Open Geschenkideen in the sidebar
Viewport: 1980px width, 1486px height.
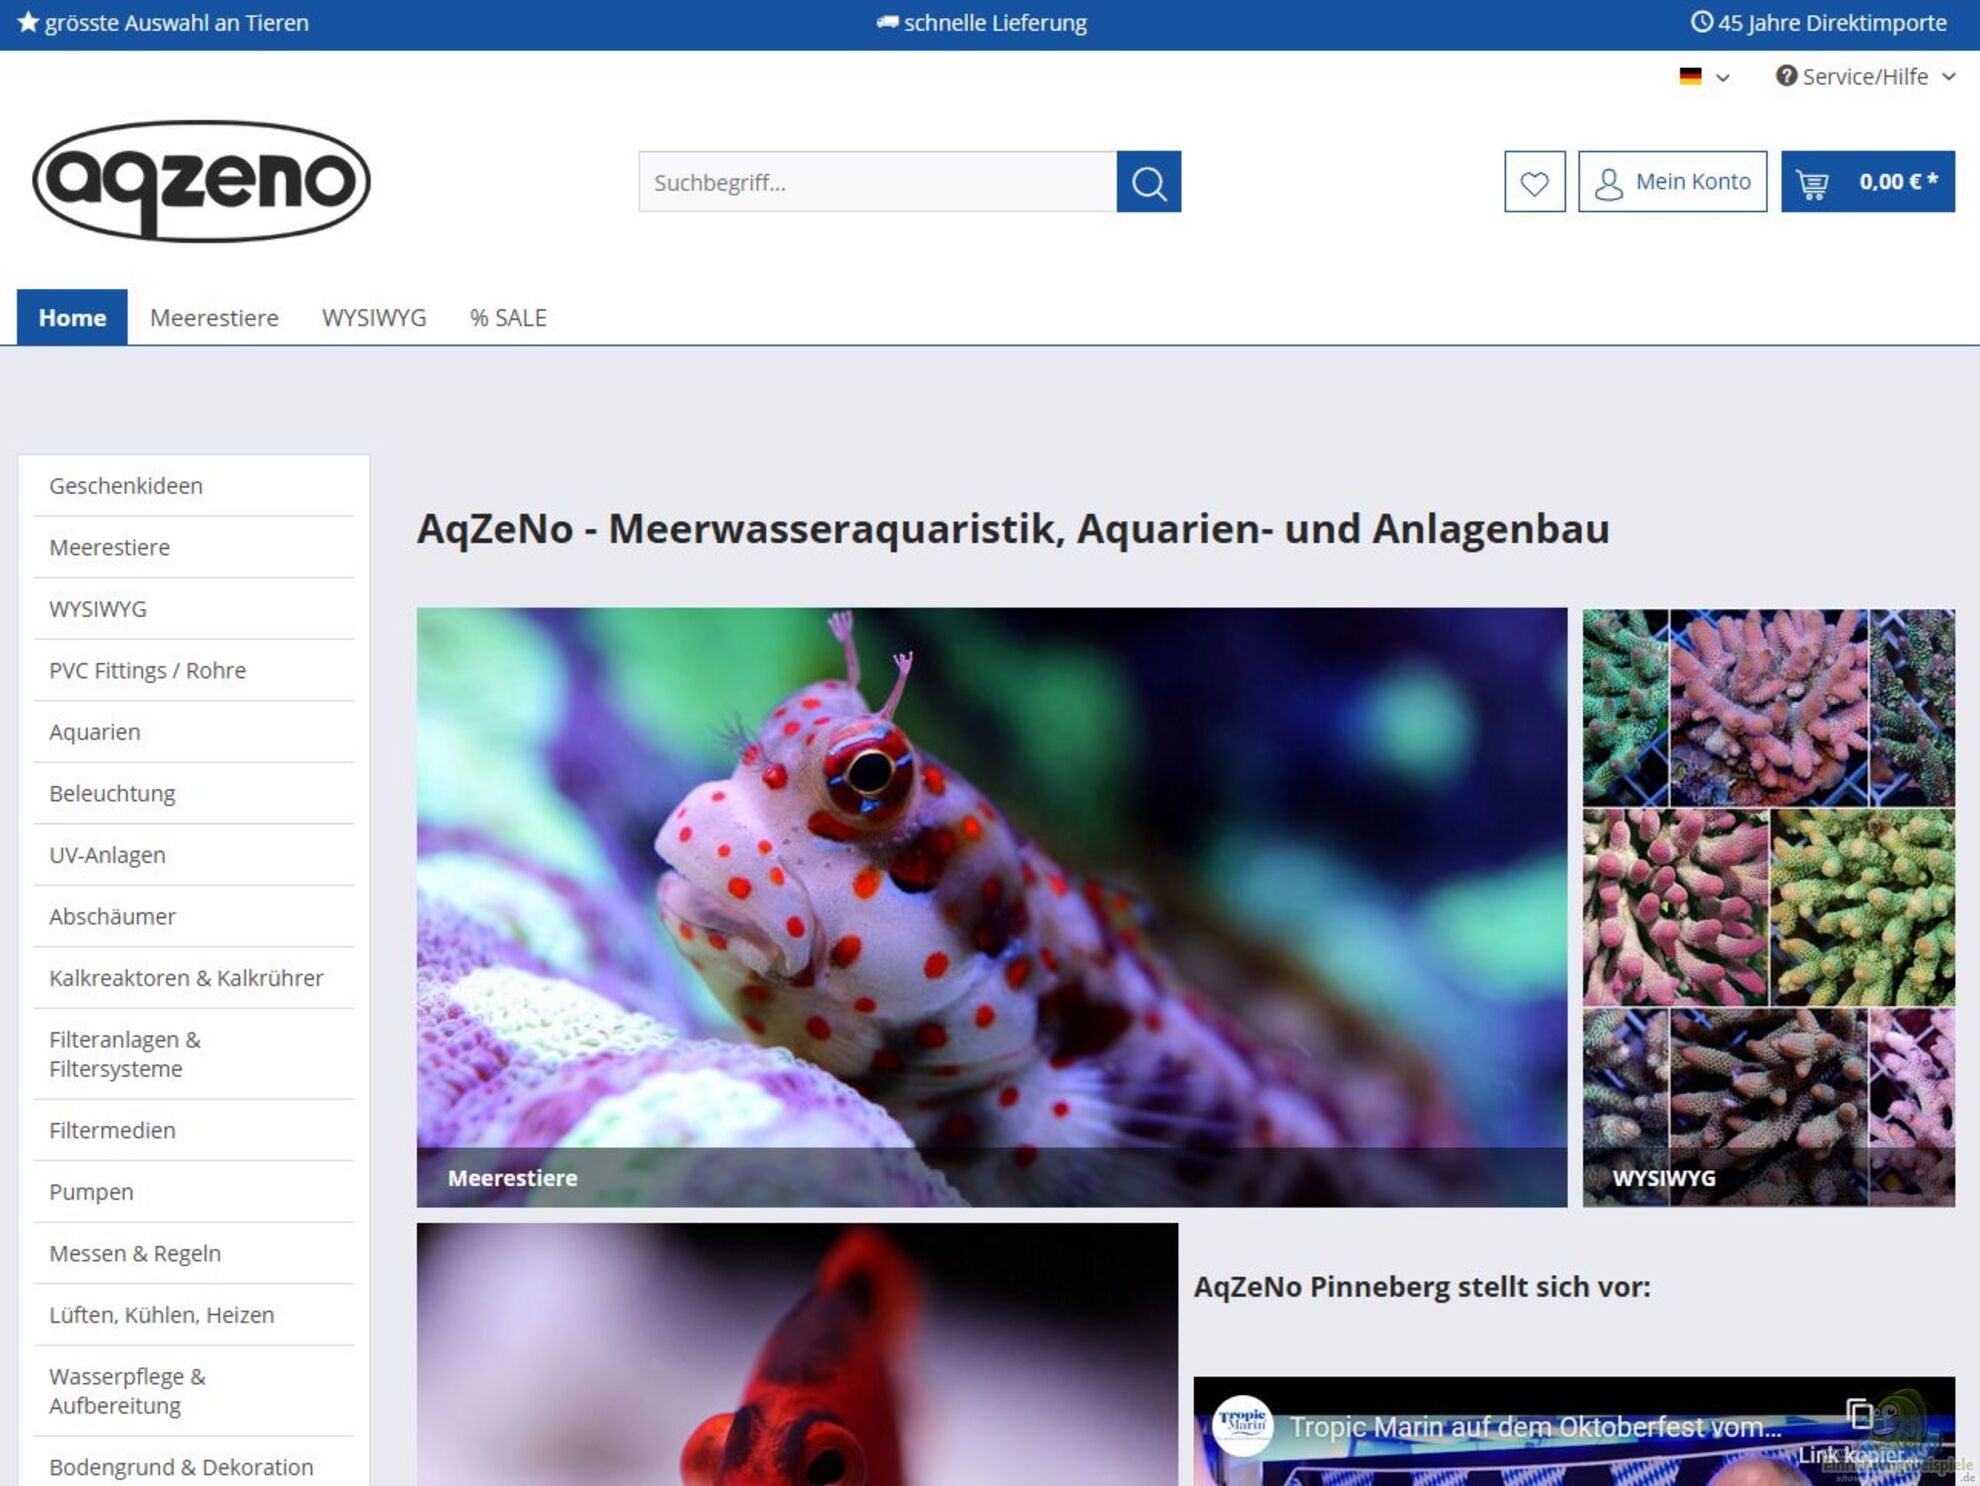126,486
